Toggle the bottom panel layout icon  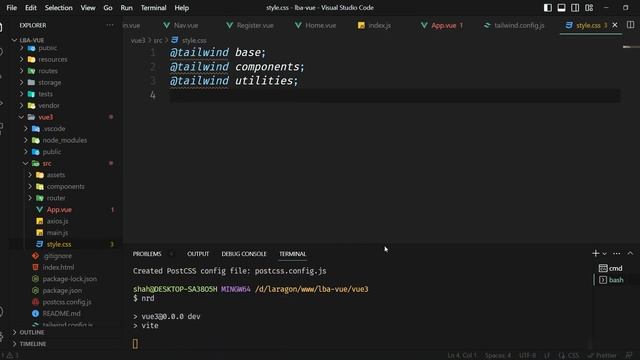click(562, 8)
